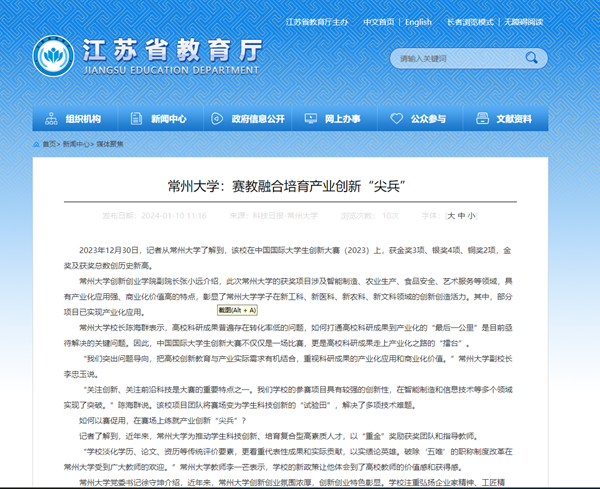
Task: Click the 文献资料 printer icon
Action: tap(482, 119)
